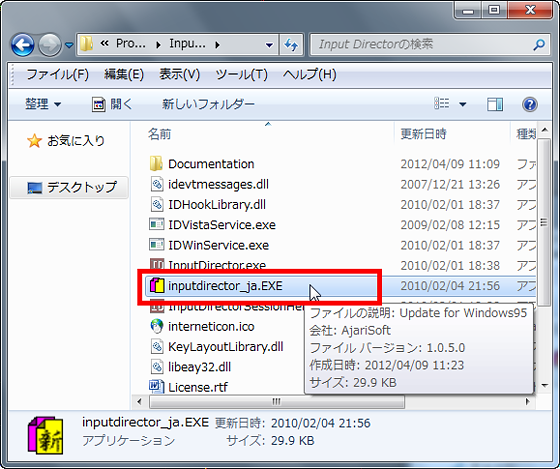
Task: Select the interneticon.ico file icon
Action: tap(156, 326)
